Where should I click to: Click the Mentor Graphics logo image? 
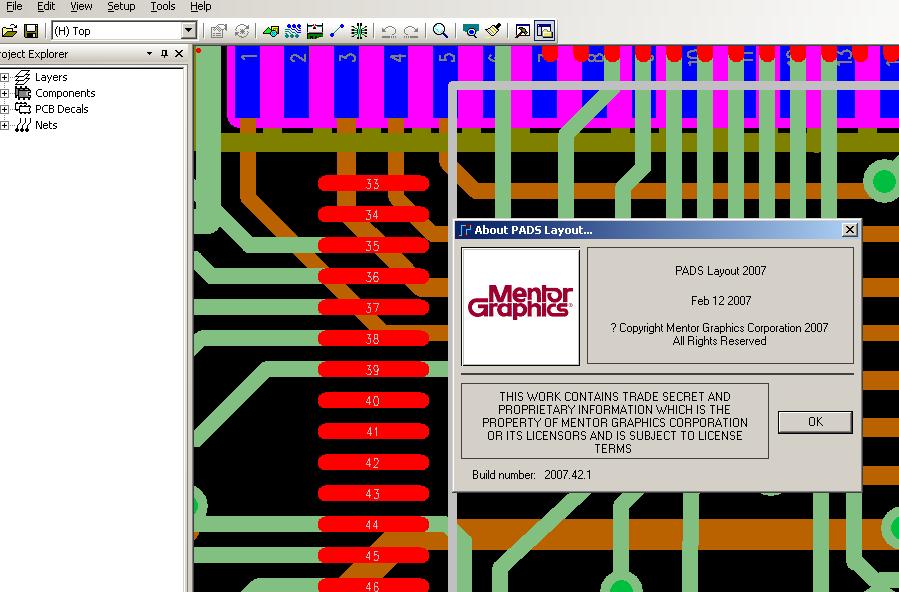tap(520, 307)
